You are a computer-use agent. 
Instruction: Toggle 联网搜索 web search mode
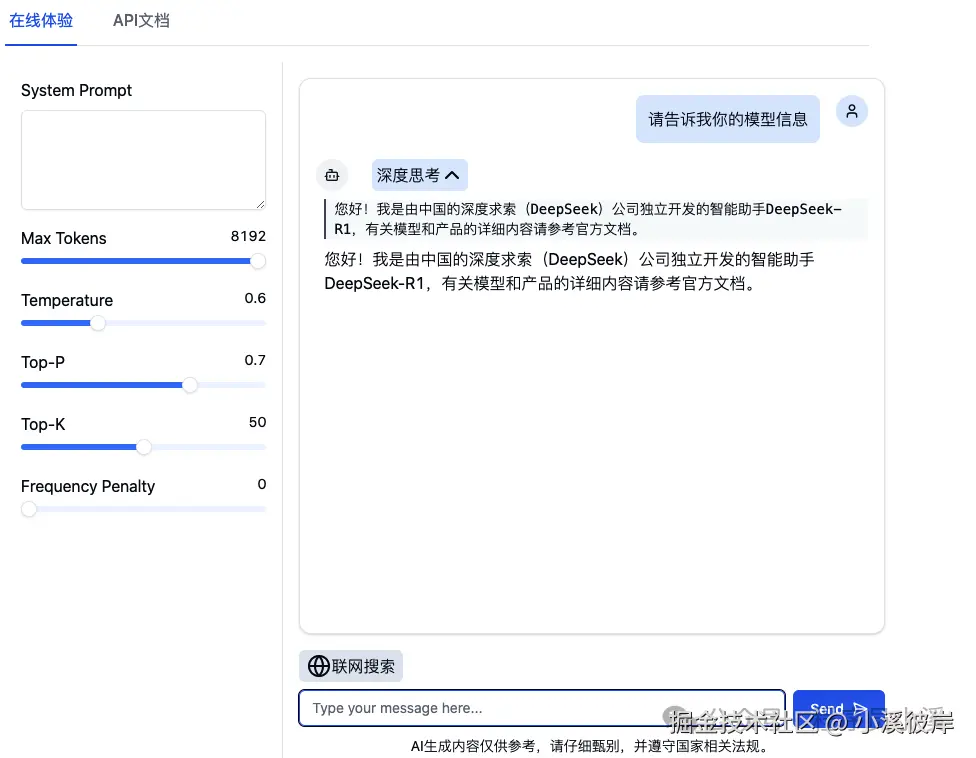click(350, 665)
